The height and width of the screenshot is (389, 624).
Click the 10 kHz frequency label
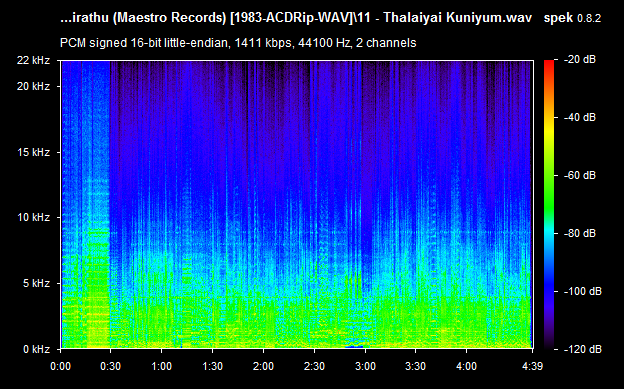(x=33, y=217)
